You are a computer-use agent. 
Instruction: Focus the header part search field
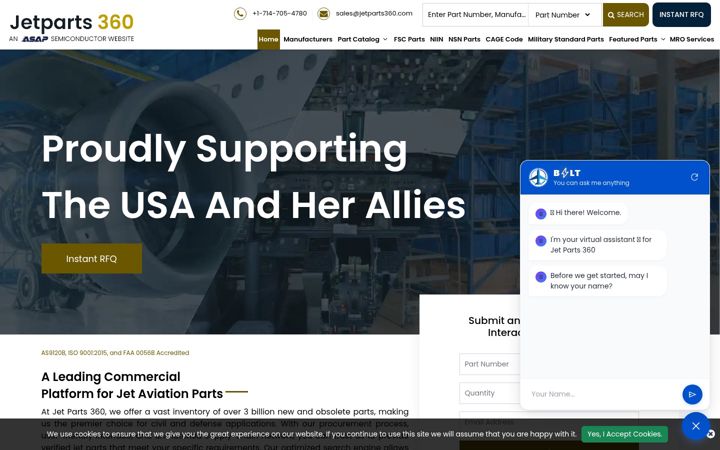[x=476, y=15]
